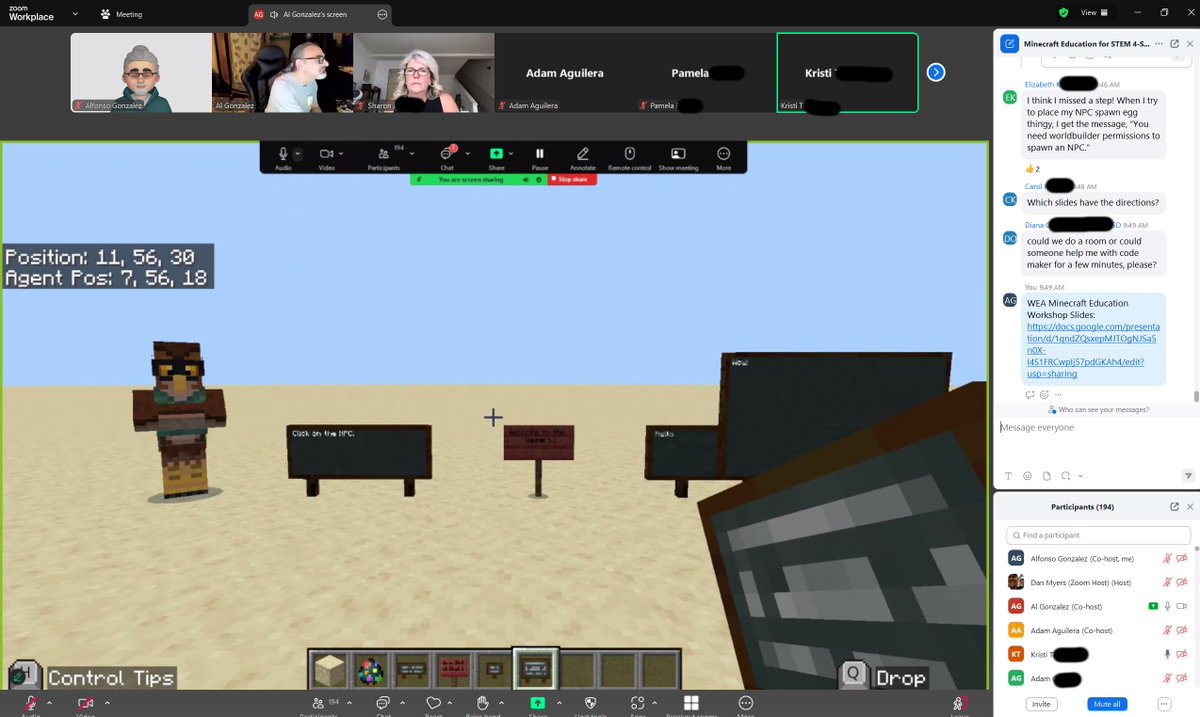
Task: Reply in thread icon under your message
Action: 1029,394
